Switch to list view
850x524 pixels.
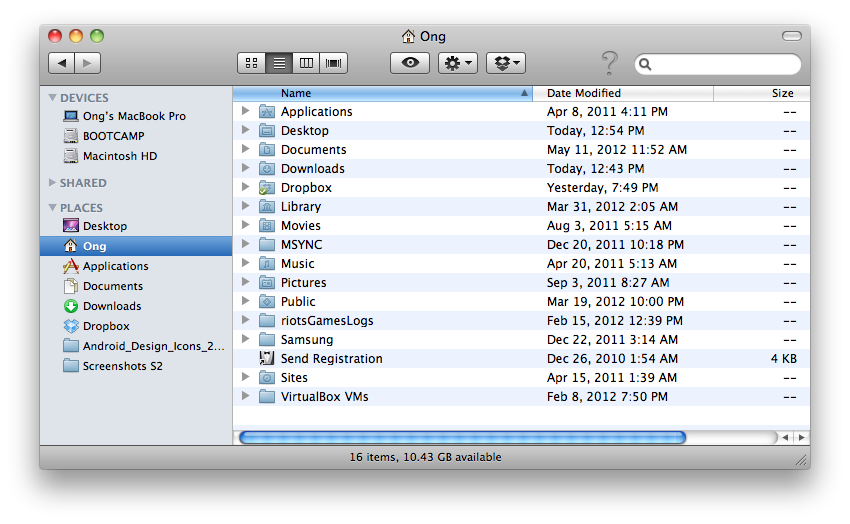[x=279, y=63]
